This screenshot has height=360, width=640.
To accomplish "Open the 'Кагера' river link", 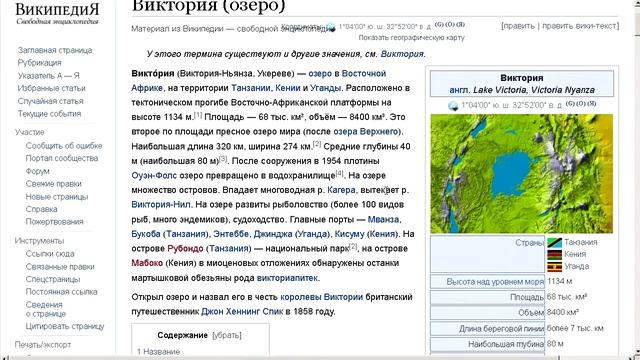I will 341,190.
